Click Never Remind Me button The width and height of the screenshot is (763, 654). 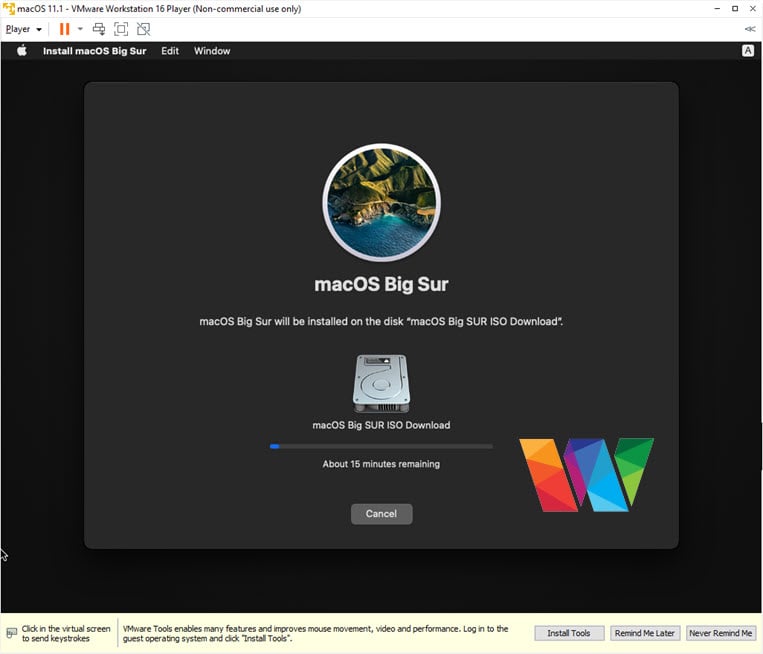click(x=721, y=633)
